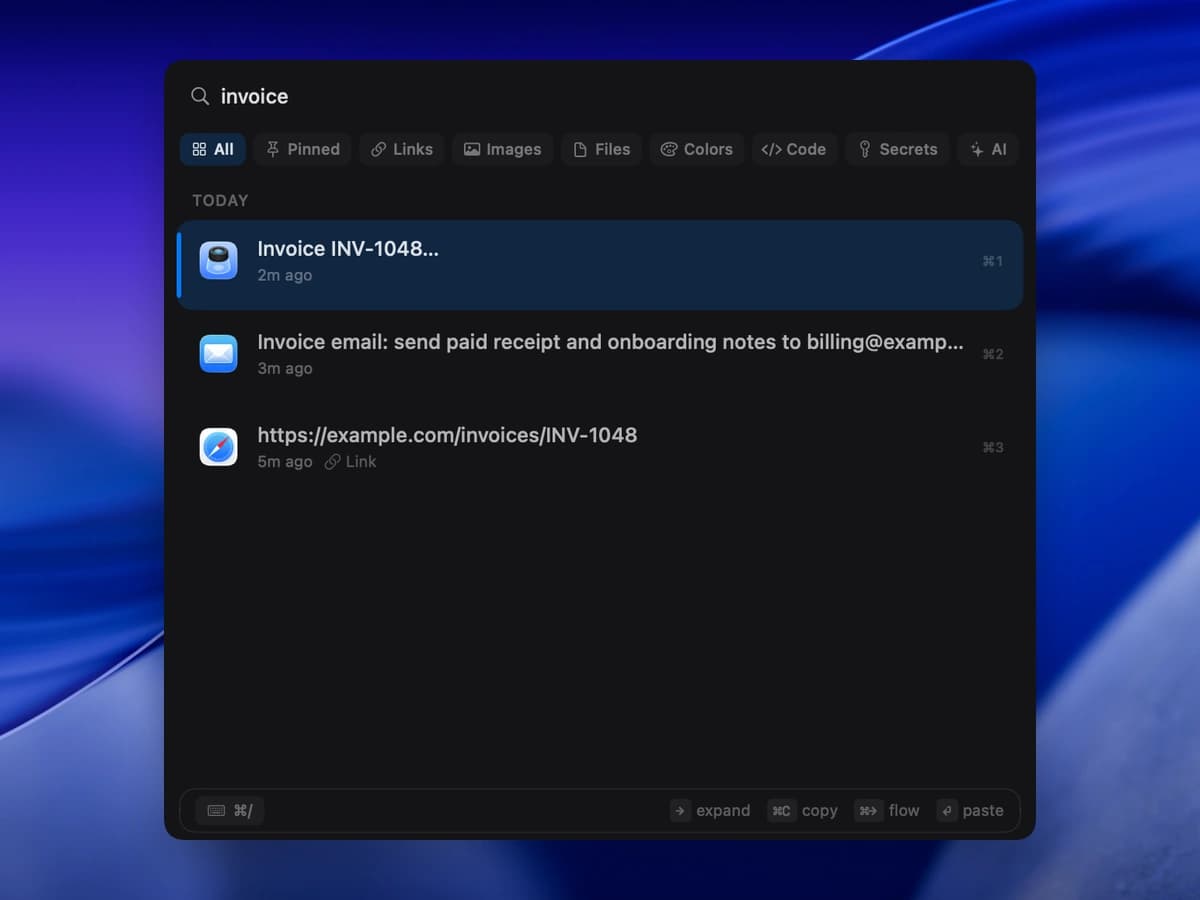The image size is (1200, 900).
Task: Click the Link tag under the URL entry
Action: pos(351,461)
